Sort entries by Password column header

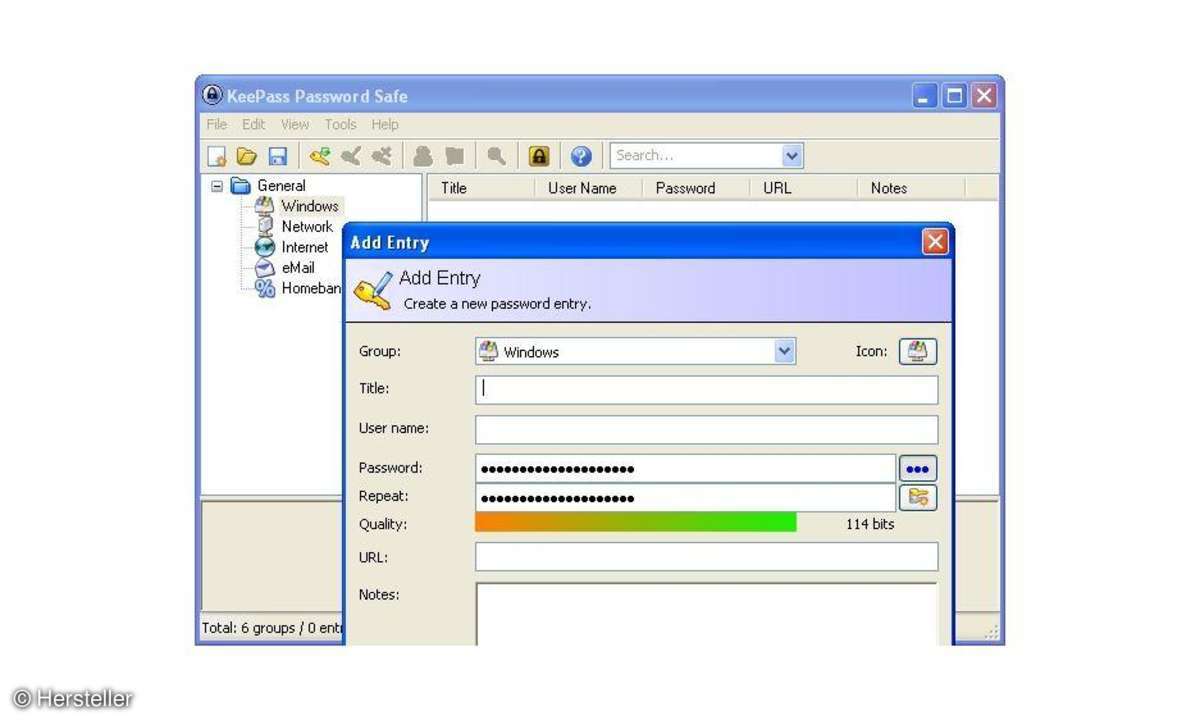pos(697,188)
